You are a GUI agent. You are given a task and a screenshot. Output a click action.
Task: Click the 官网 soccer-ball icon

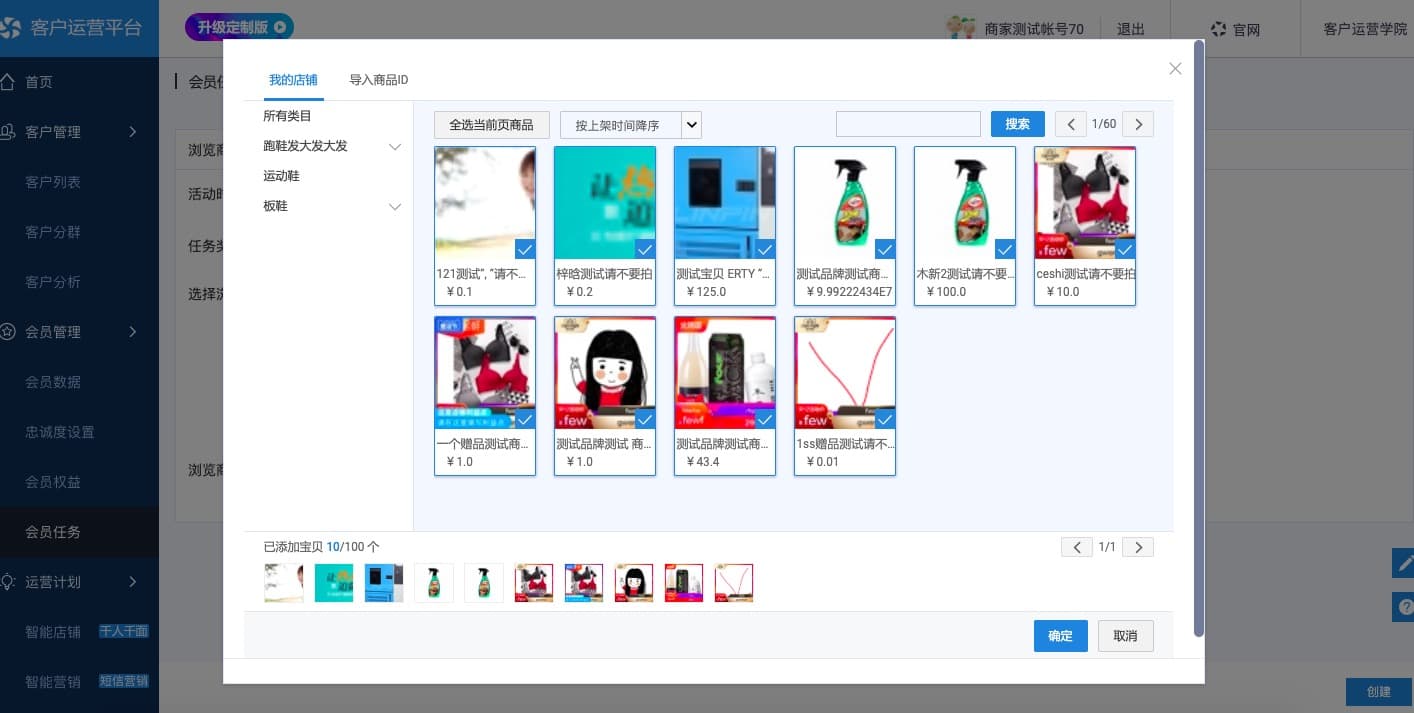click(x=1218, y=29)
